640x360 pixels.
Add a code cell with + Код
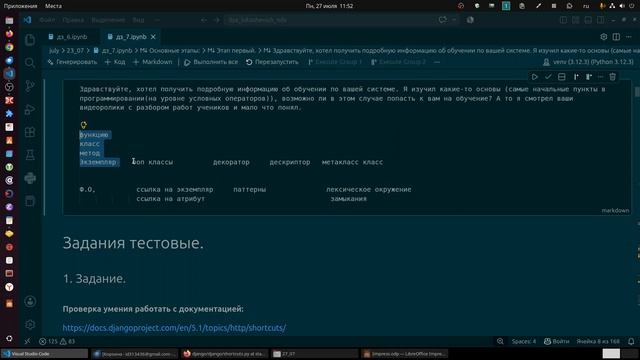point(115,62)
